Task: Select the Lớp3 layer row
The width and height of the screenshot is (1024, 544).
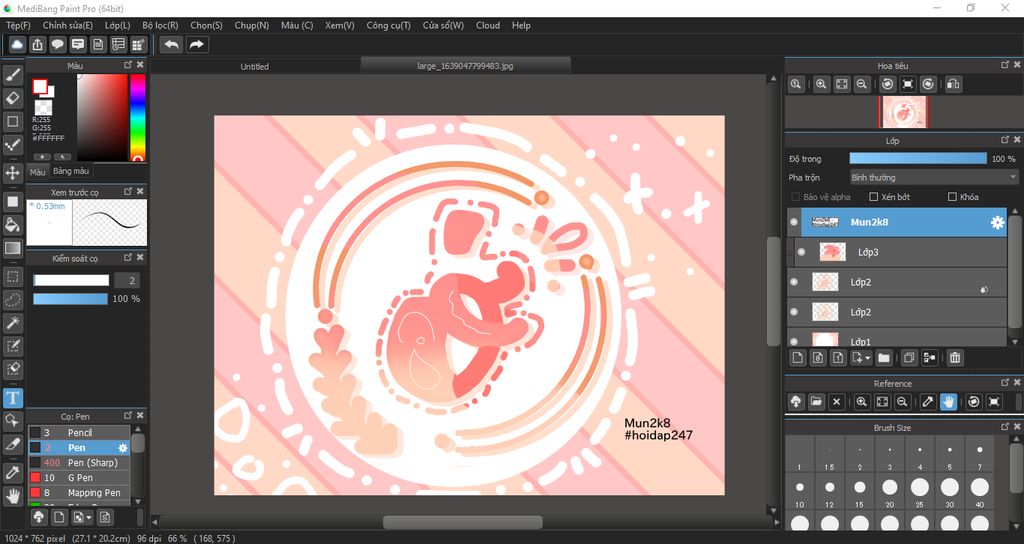Action: click(897, 252)
